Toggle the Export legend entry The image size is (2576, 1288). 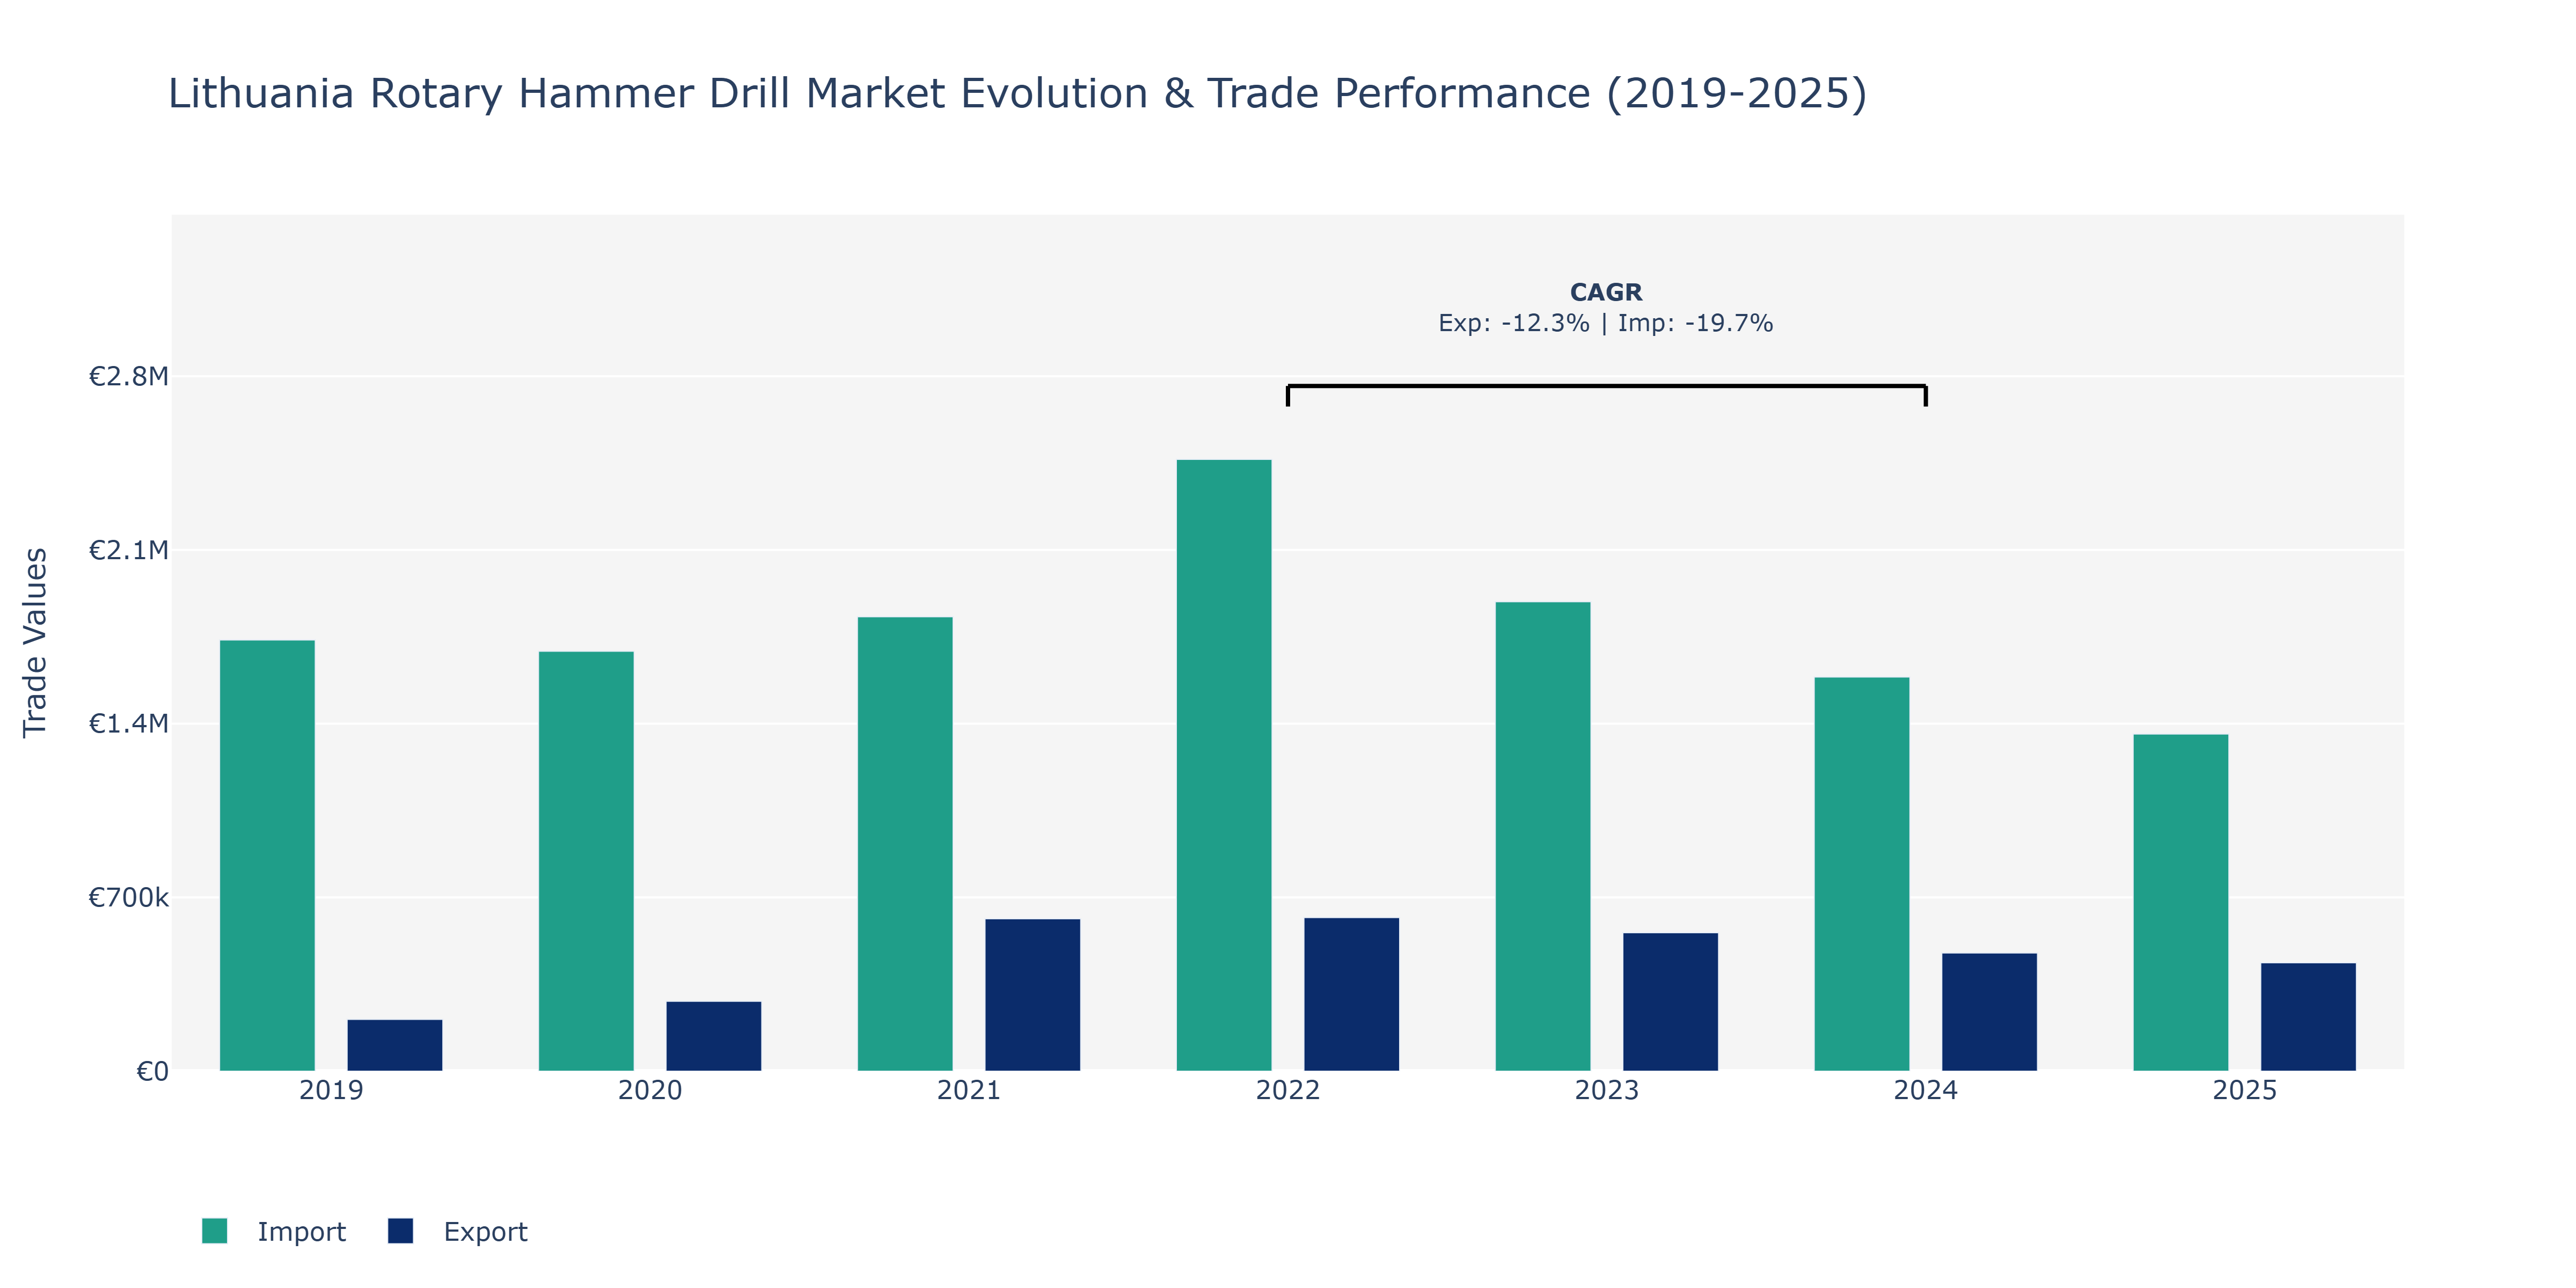[458, 1231]
